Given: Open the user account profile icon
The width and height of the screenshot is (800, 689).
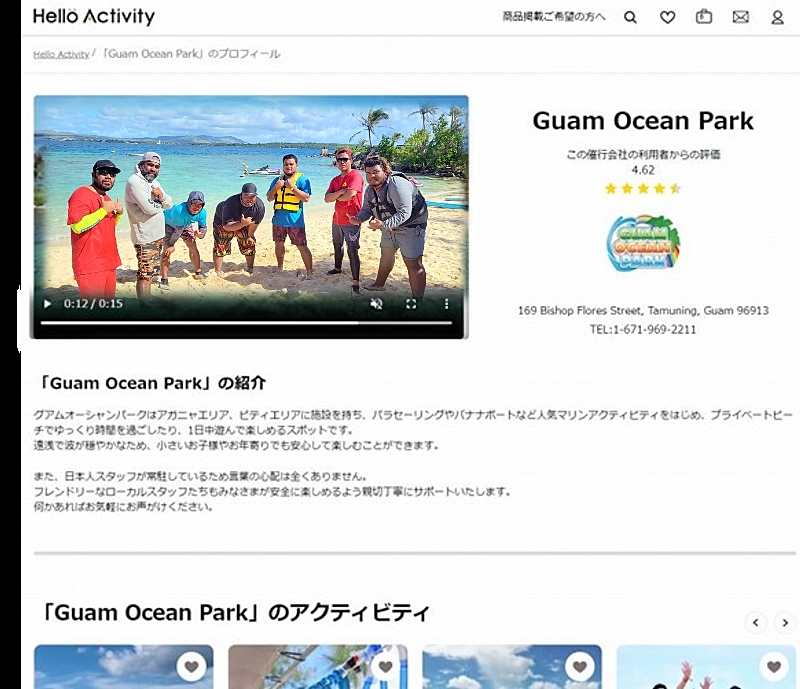Looking at the screenshot, I should (x=777, y=17).
